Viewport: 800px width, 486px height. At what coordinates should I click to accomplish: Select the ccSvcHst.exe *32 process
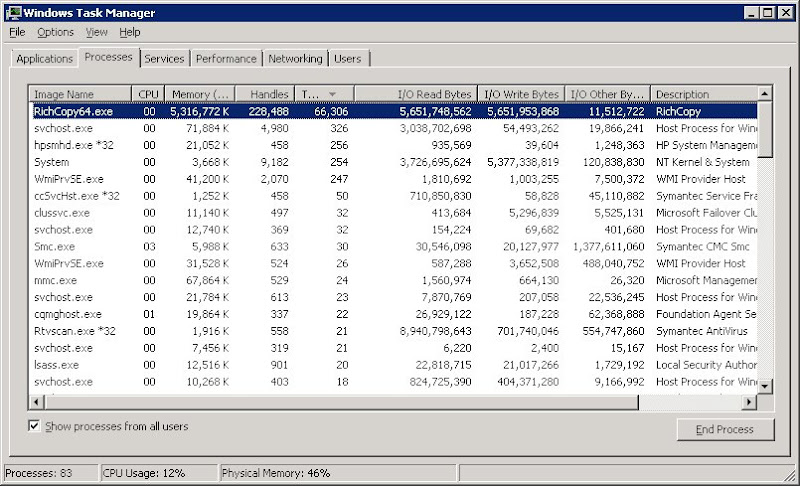tap(394, 196)
